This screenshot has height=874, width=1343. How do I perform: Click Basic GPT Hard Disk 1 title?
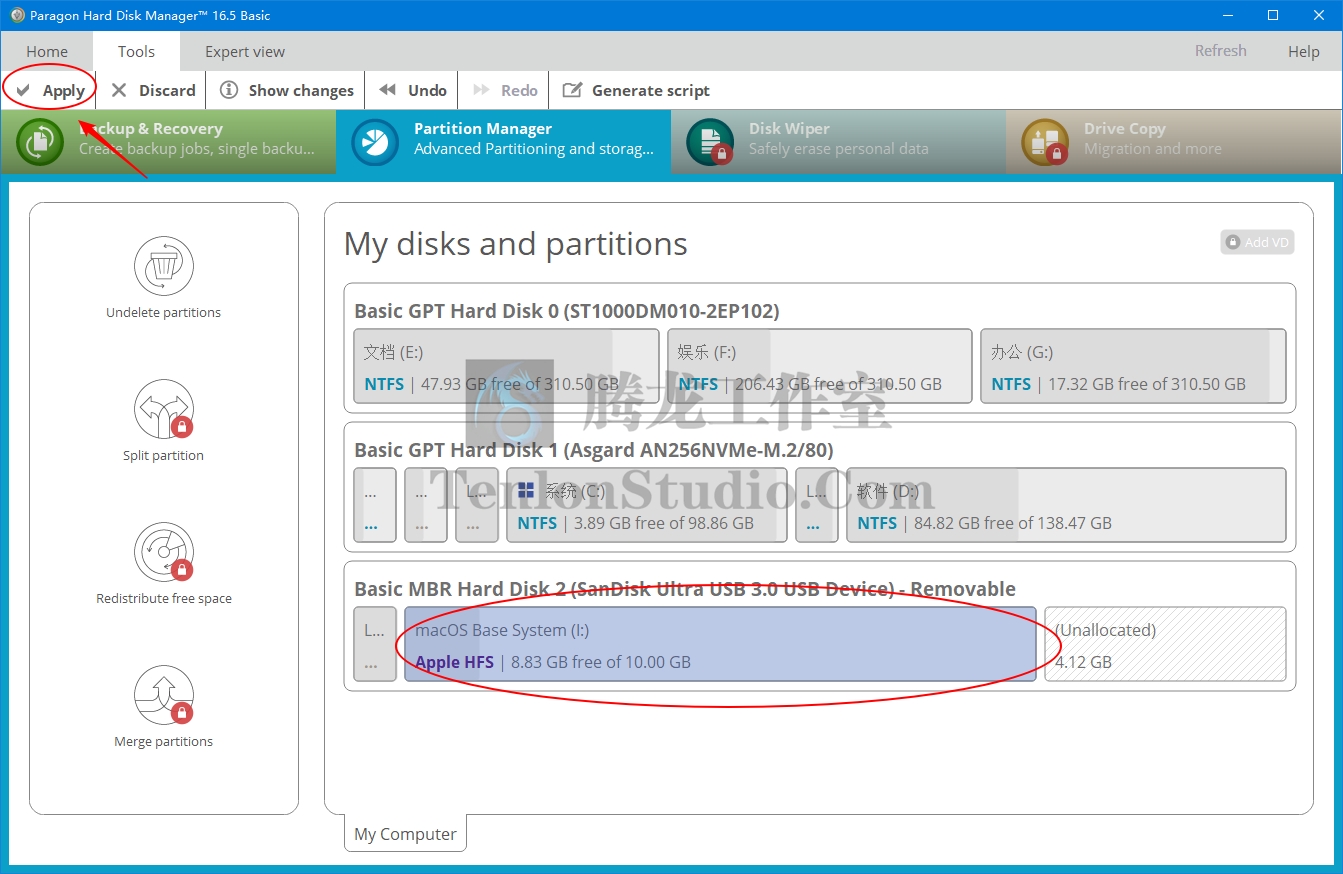coord(594,450)
